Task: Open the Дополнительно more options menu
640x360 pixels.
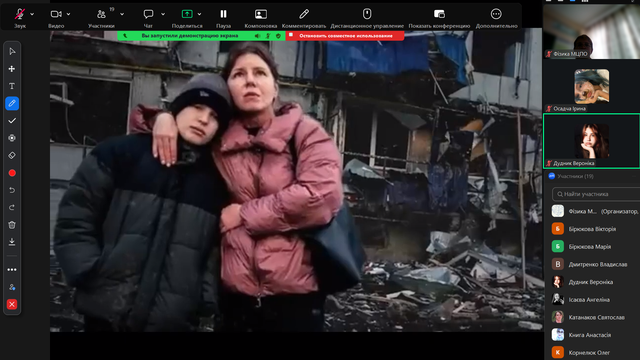Action: pos(496,14)
